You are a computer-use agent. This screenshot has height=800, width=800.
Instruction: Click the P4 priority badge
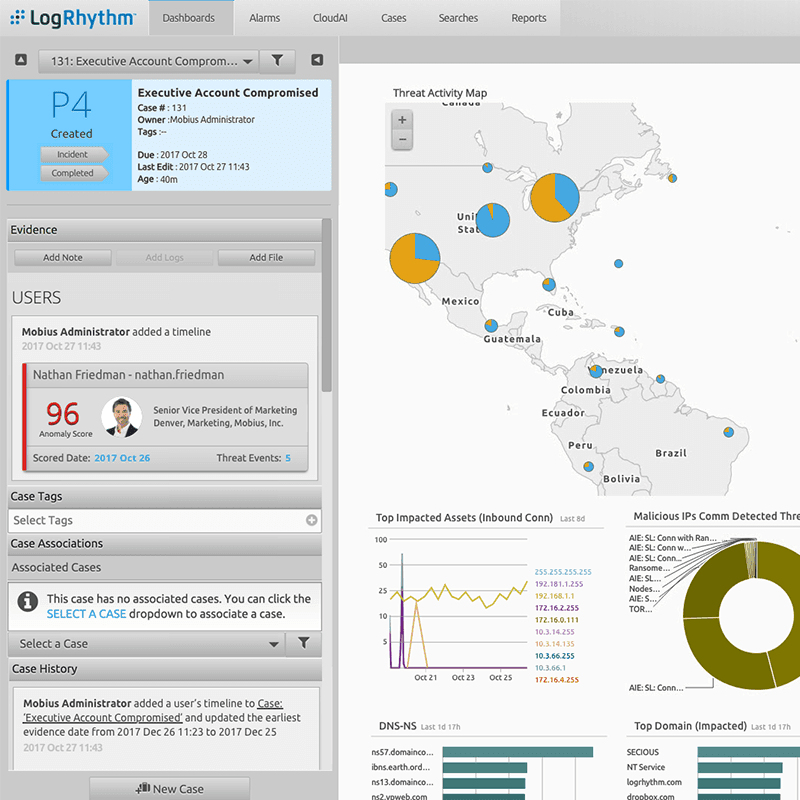click(71, 105)
